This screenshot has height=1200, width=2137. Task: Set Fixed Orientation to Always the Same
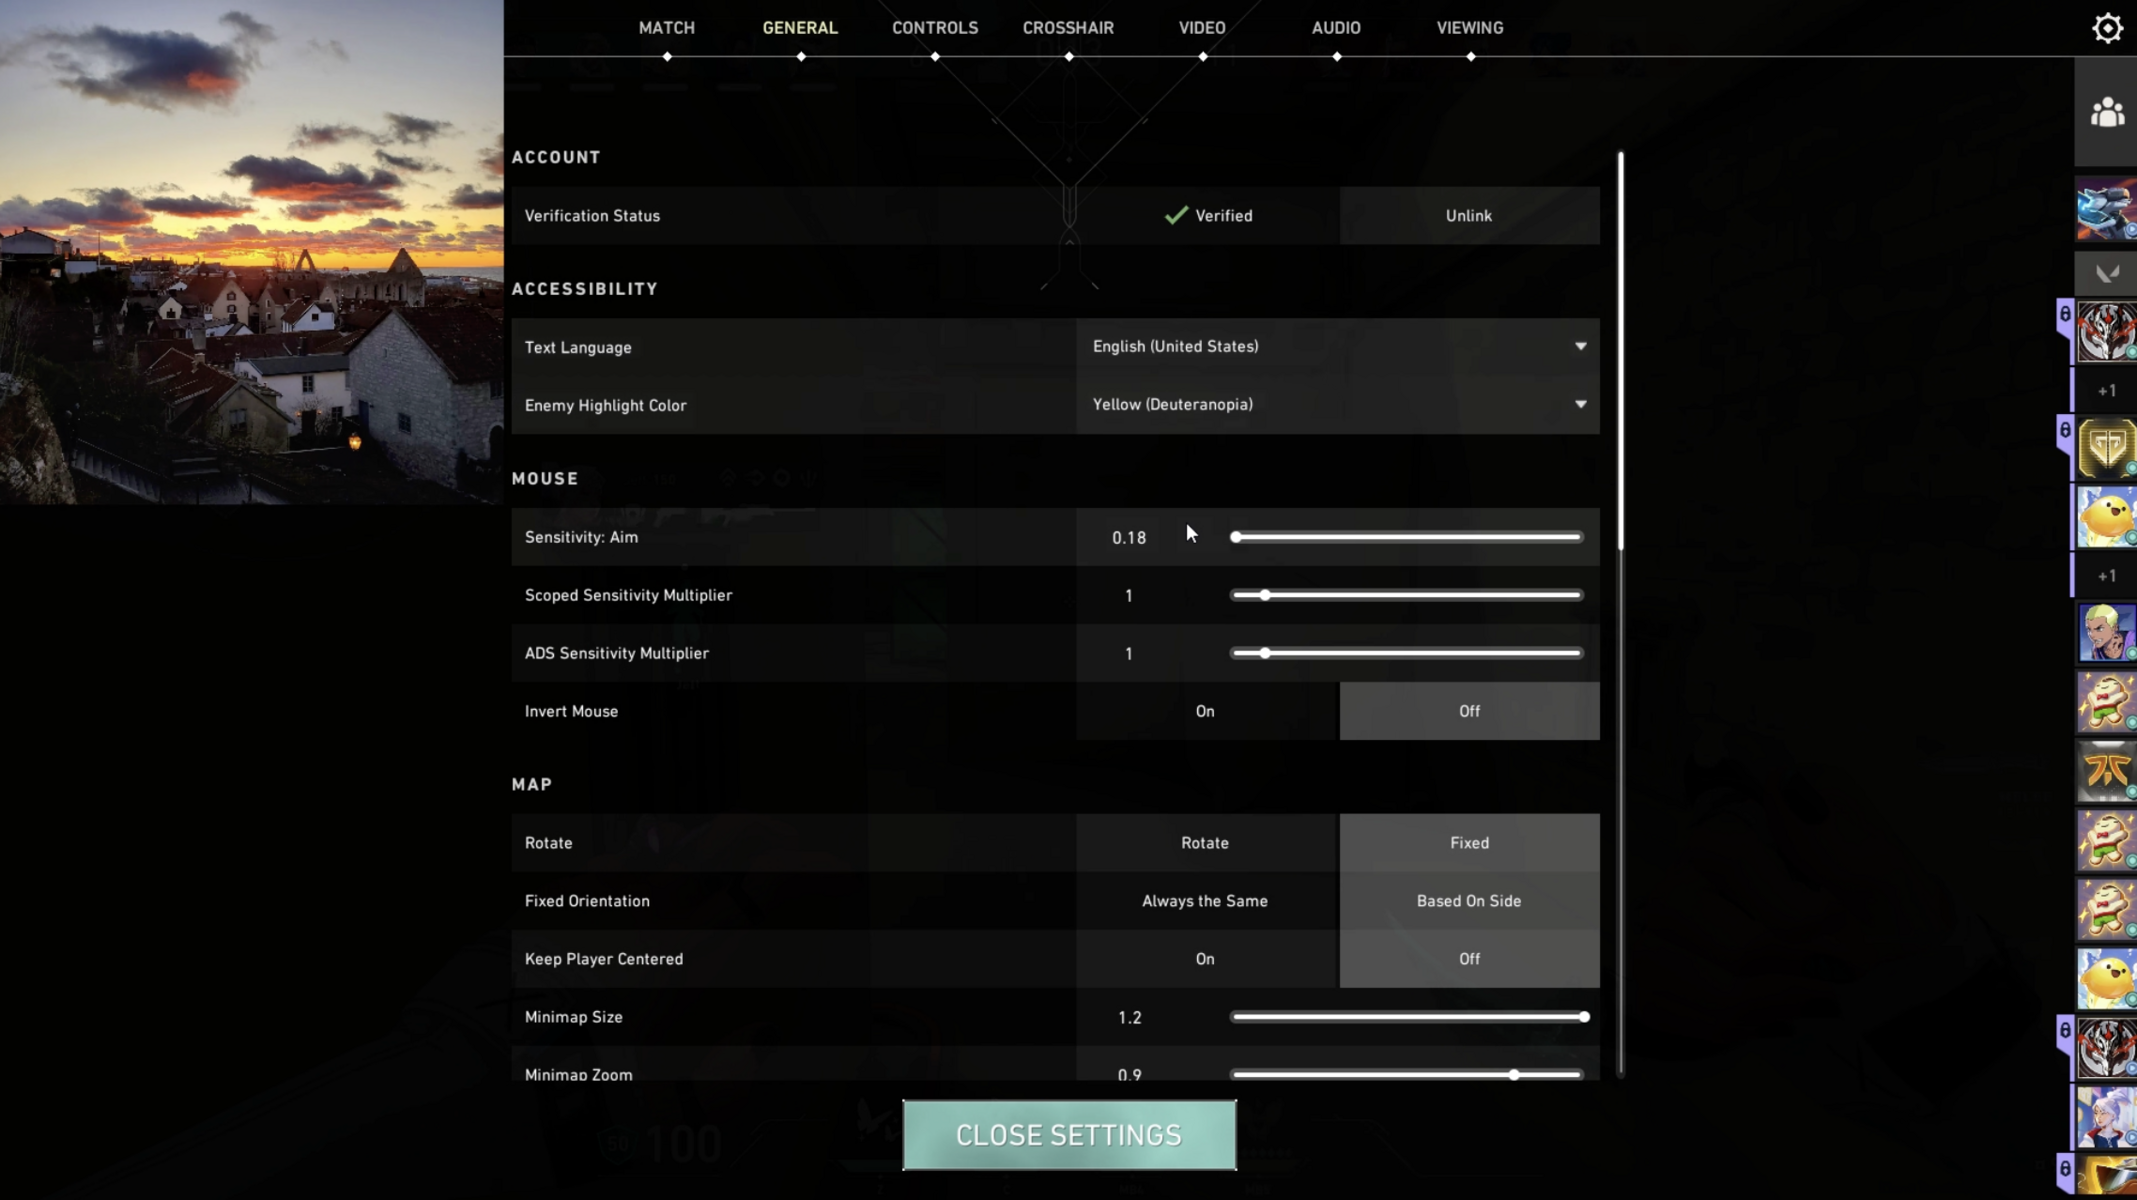click(1205, 901)
